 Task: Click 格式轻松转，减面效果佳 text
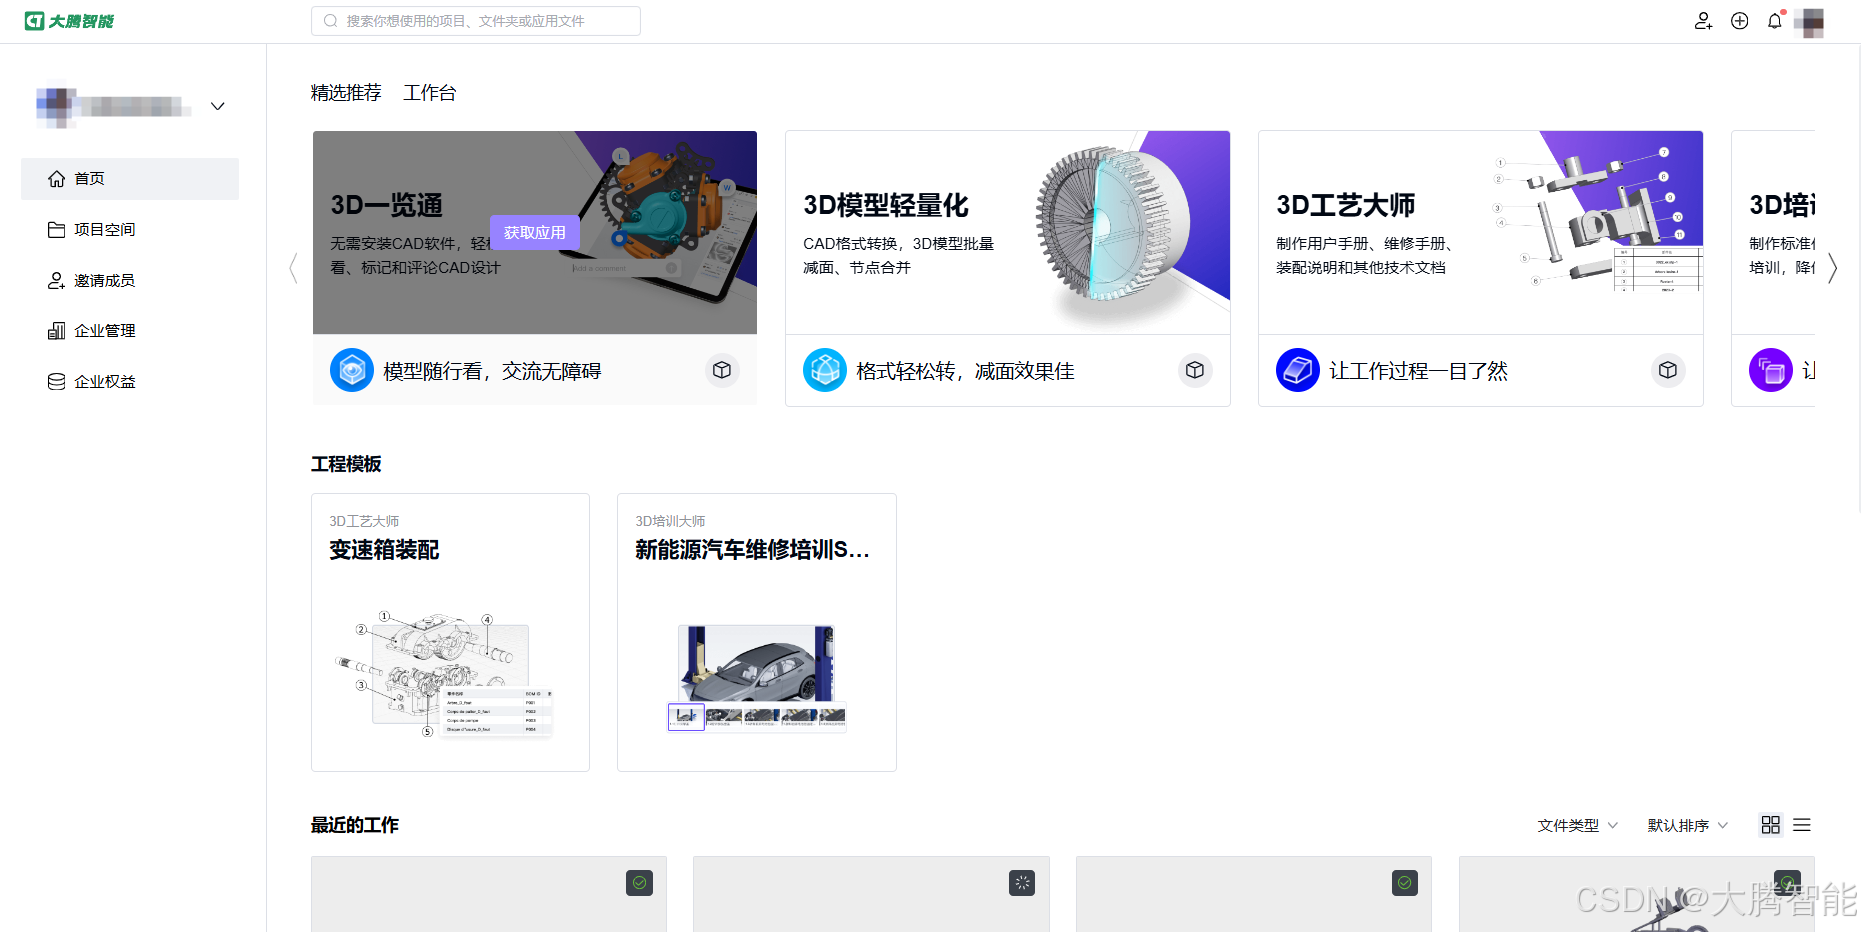[965, 371]
